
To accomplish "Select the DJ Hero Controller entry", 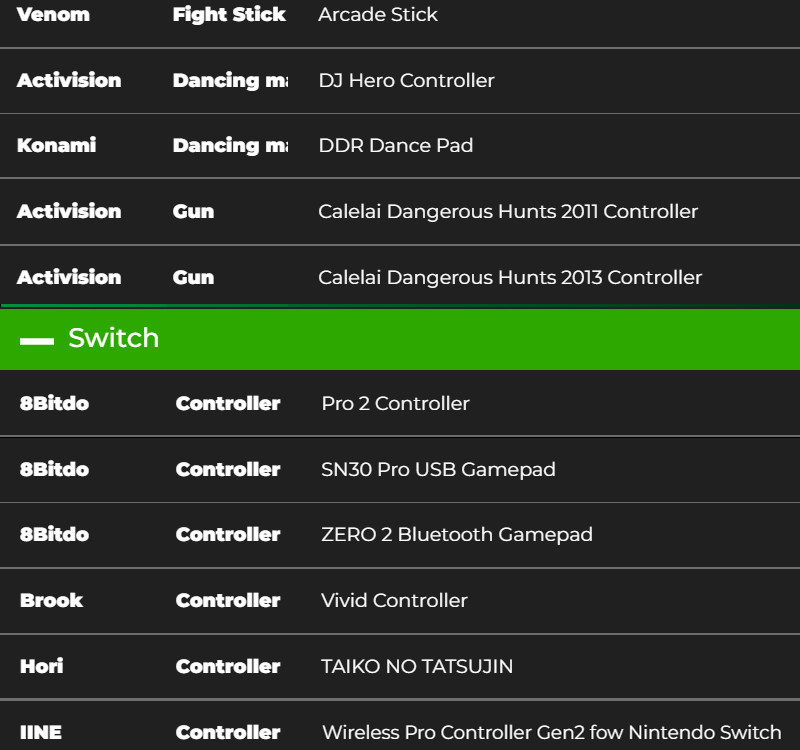I will (x=407, y=80).
